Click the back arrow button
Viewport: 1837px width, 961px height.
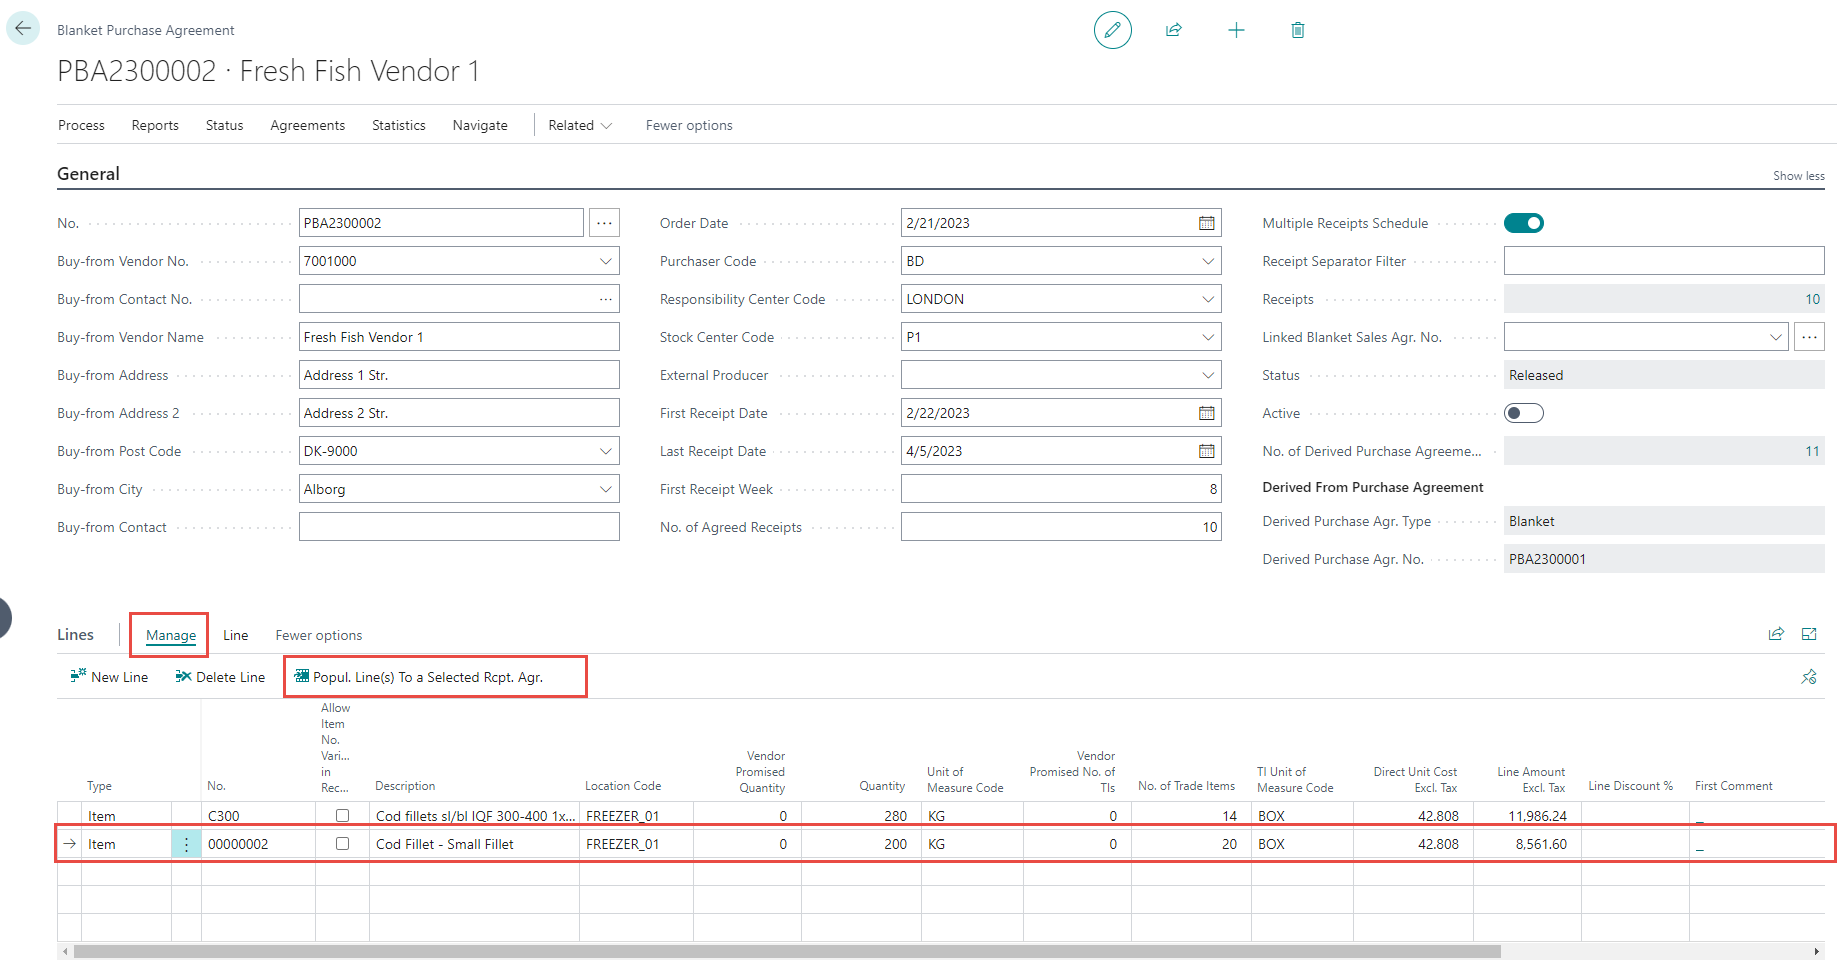point(23,29)
